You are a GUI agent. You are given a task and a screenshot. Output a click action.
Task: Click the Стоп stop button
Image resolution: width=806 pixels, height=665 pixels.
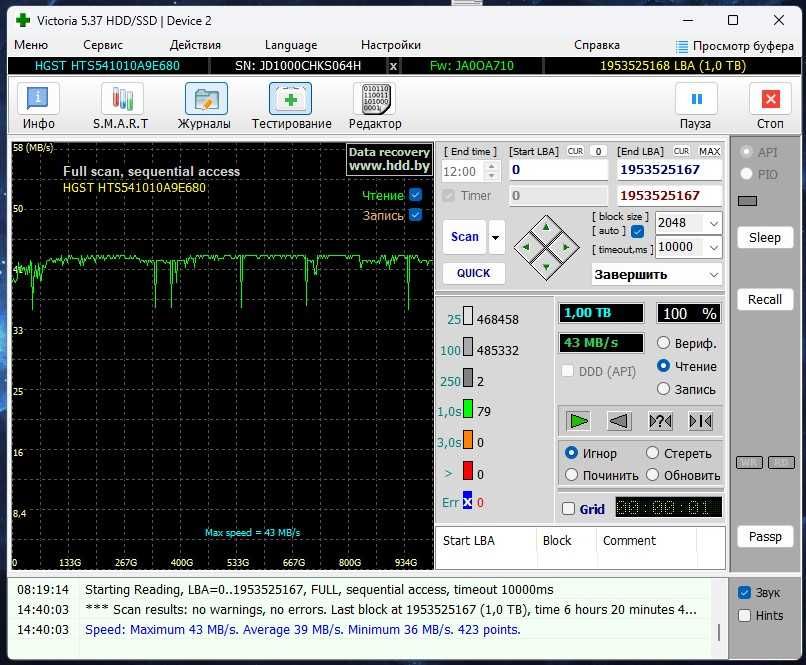click(x=770, y=106)
